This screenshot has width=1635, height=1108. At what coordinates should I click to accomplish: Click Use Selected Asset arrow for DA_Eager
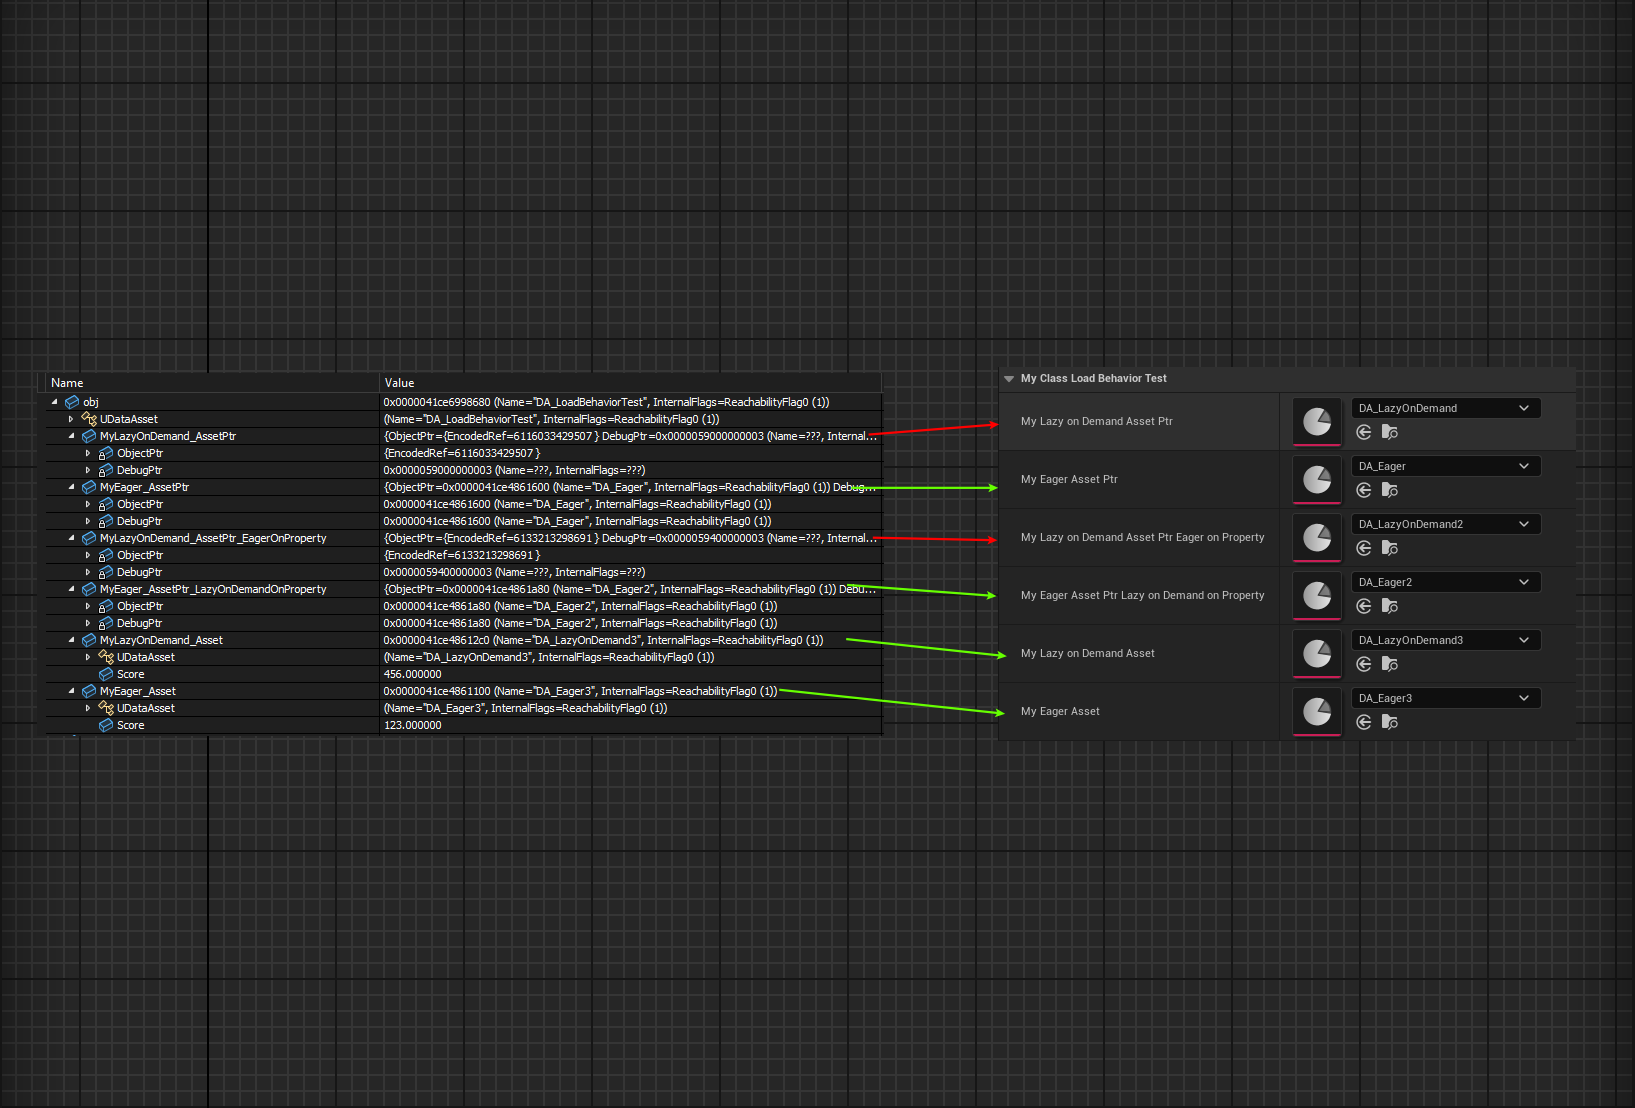1363,490
